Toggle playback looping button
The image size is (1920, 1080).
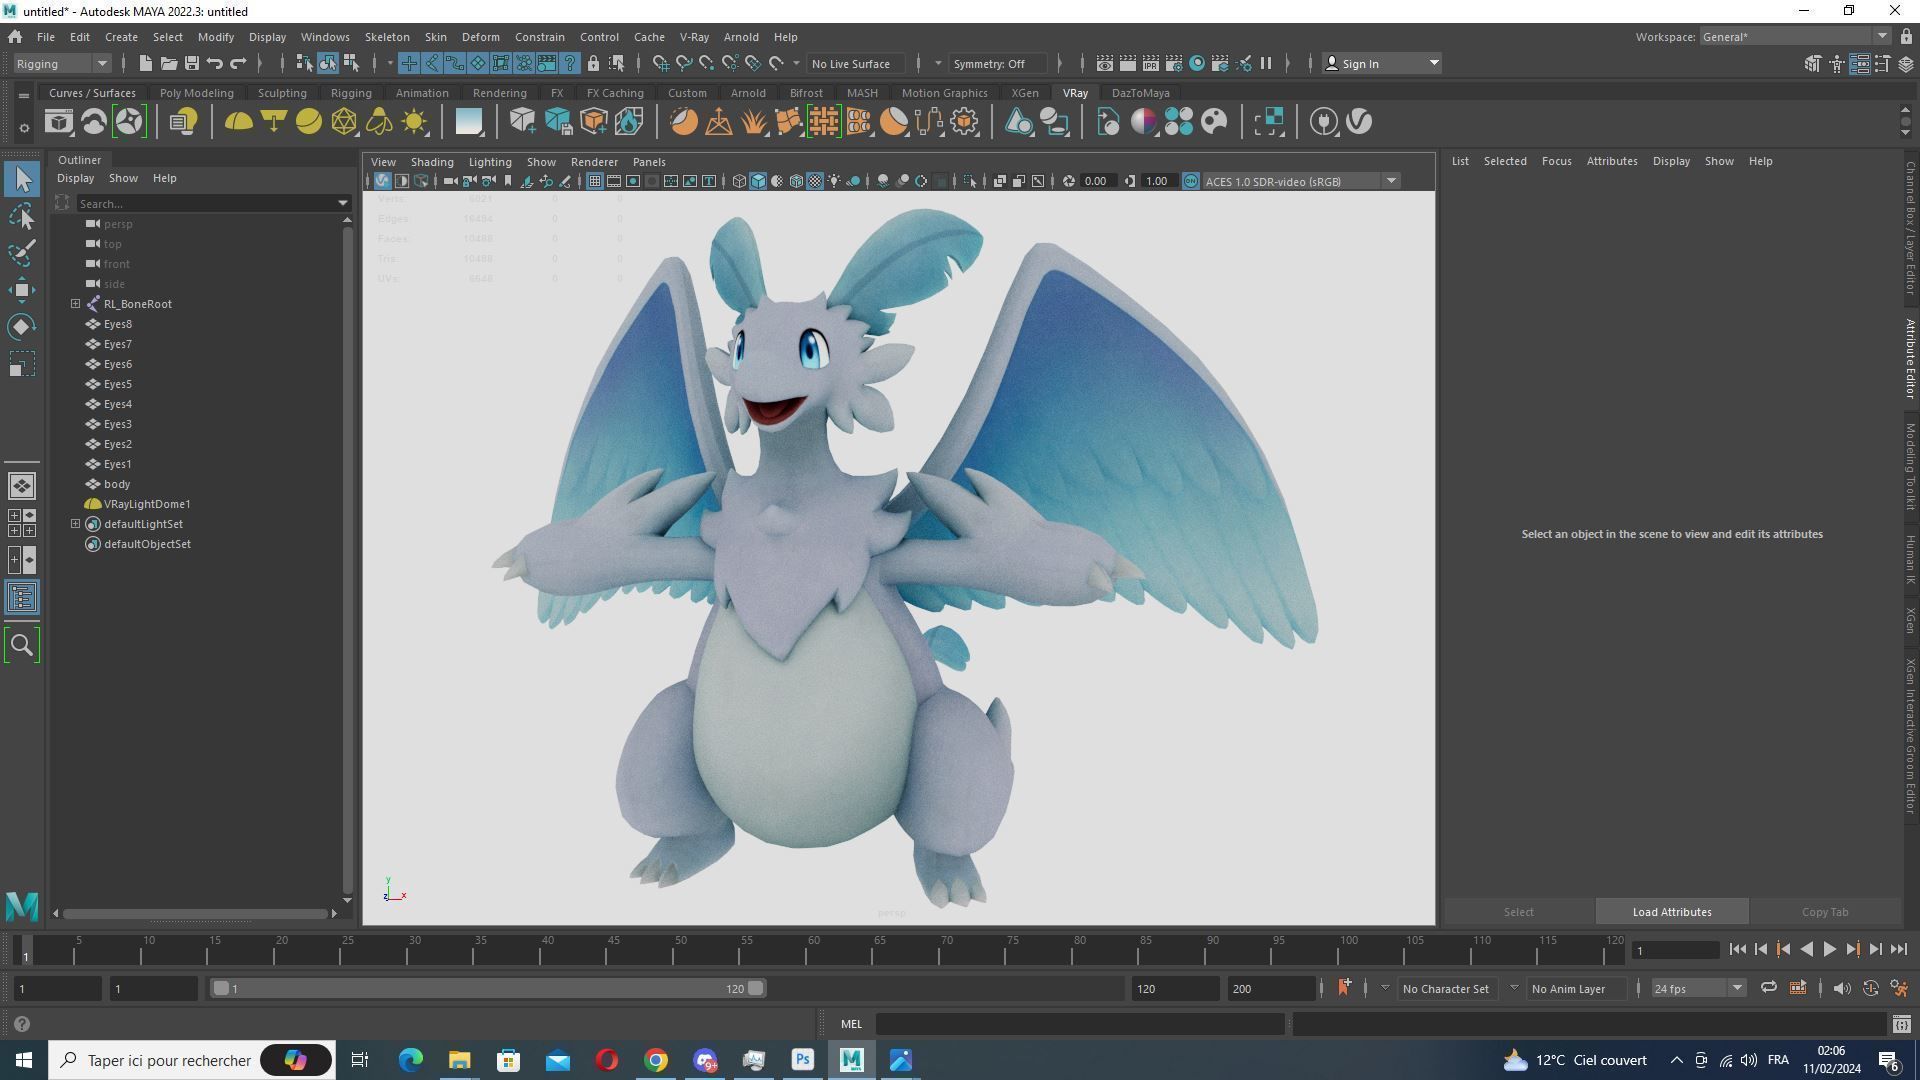(x=1769, y=989)
